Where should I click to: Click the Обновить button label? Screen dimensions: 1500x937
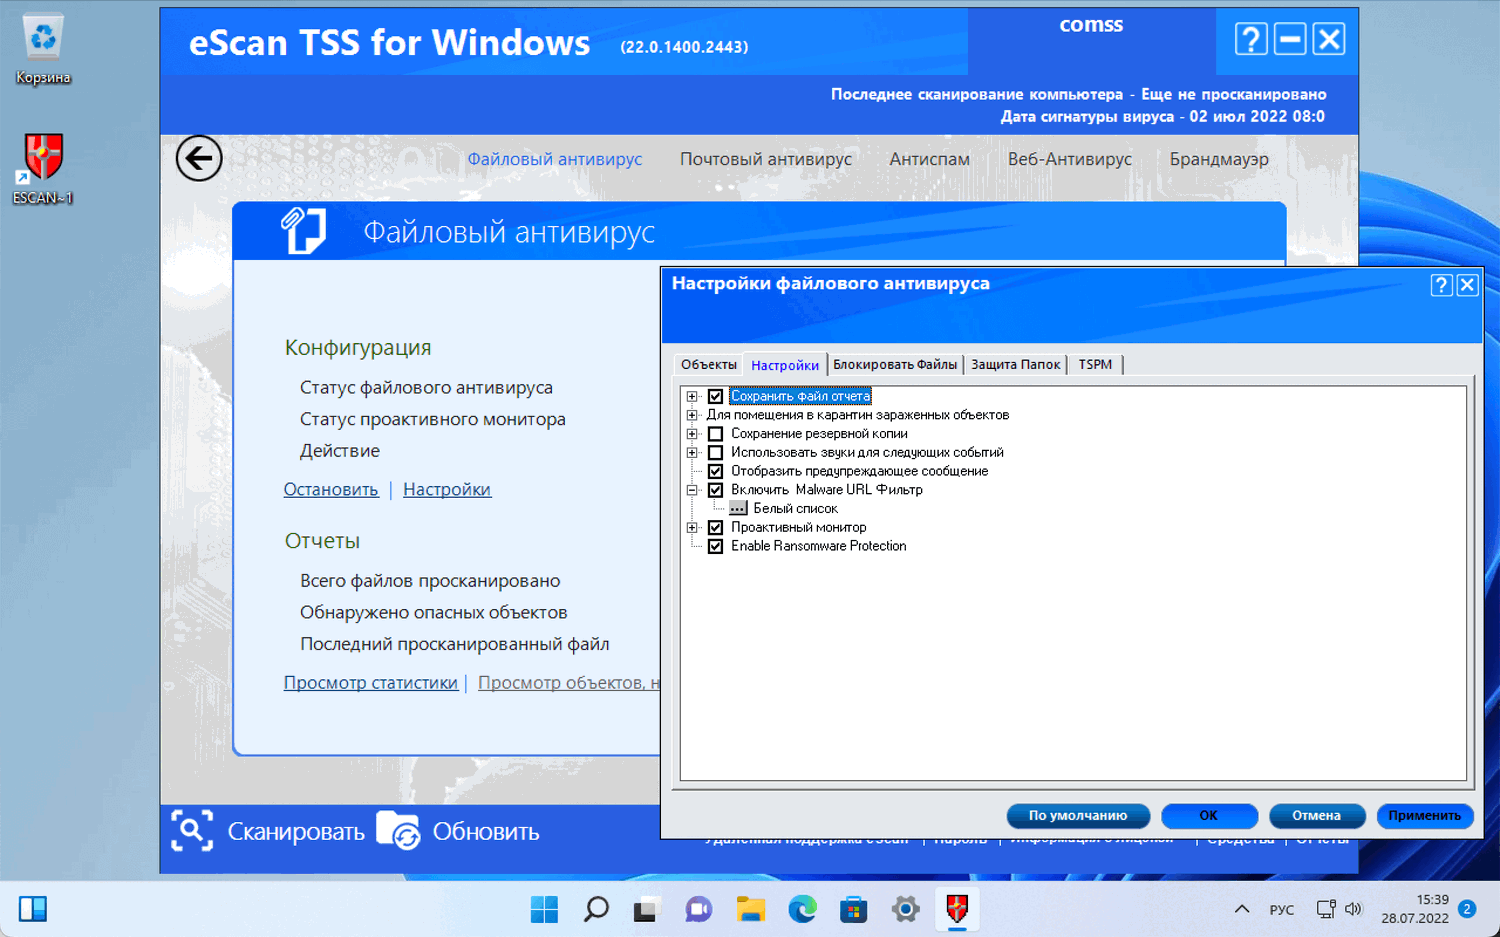486,832
